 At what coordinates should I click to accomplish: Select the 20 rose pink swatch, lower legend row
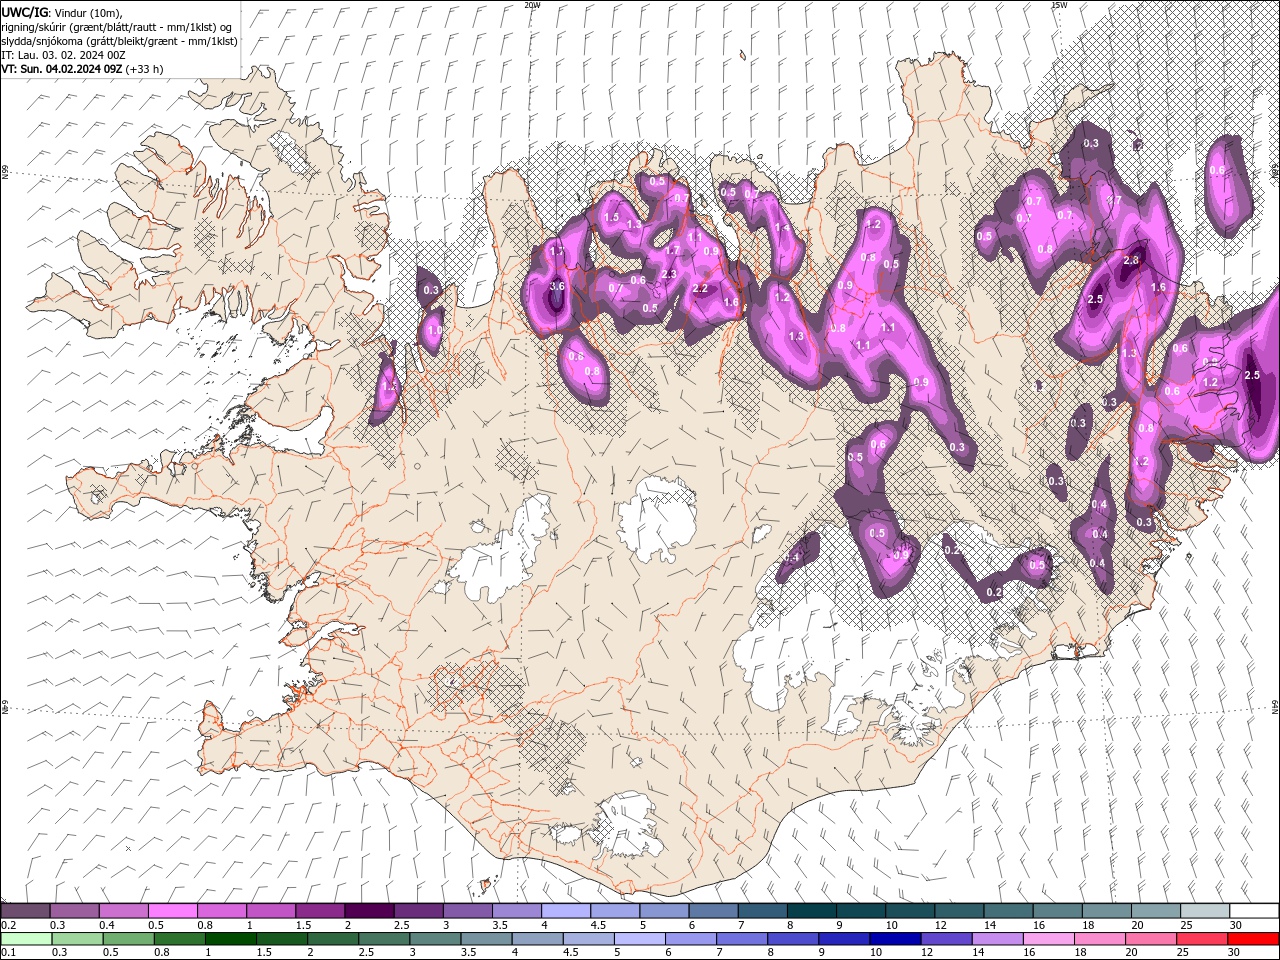pos(1149,939)
